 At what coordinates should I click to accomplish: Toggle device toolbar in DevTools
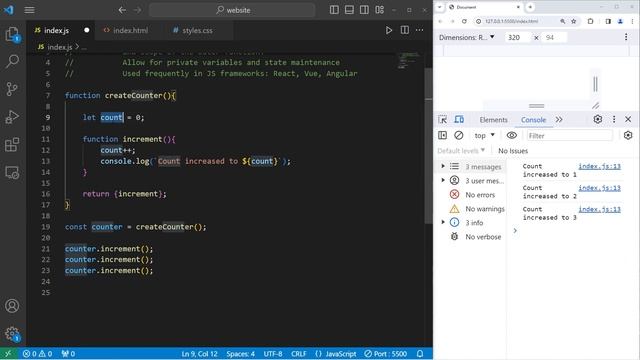tap(459, 120)
